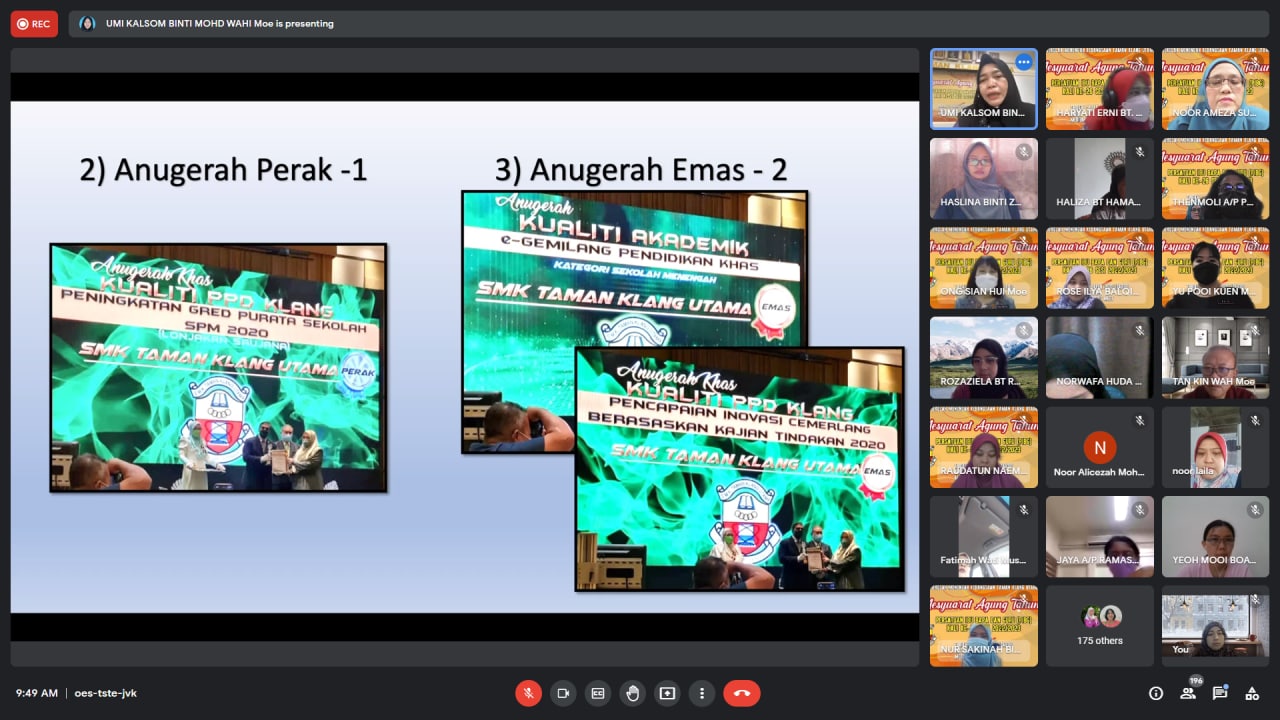Click the 'Anugerah Emas - 2' slide heading

(640, 170)
